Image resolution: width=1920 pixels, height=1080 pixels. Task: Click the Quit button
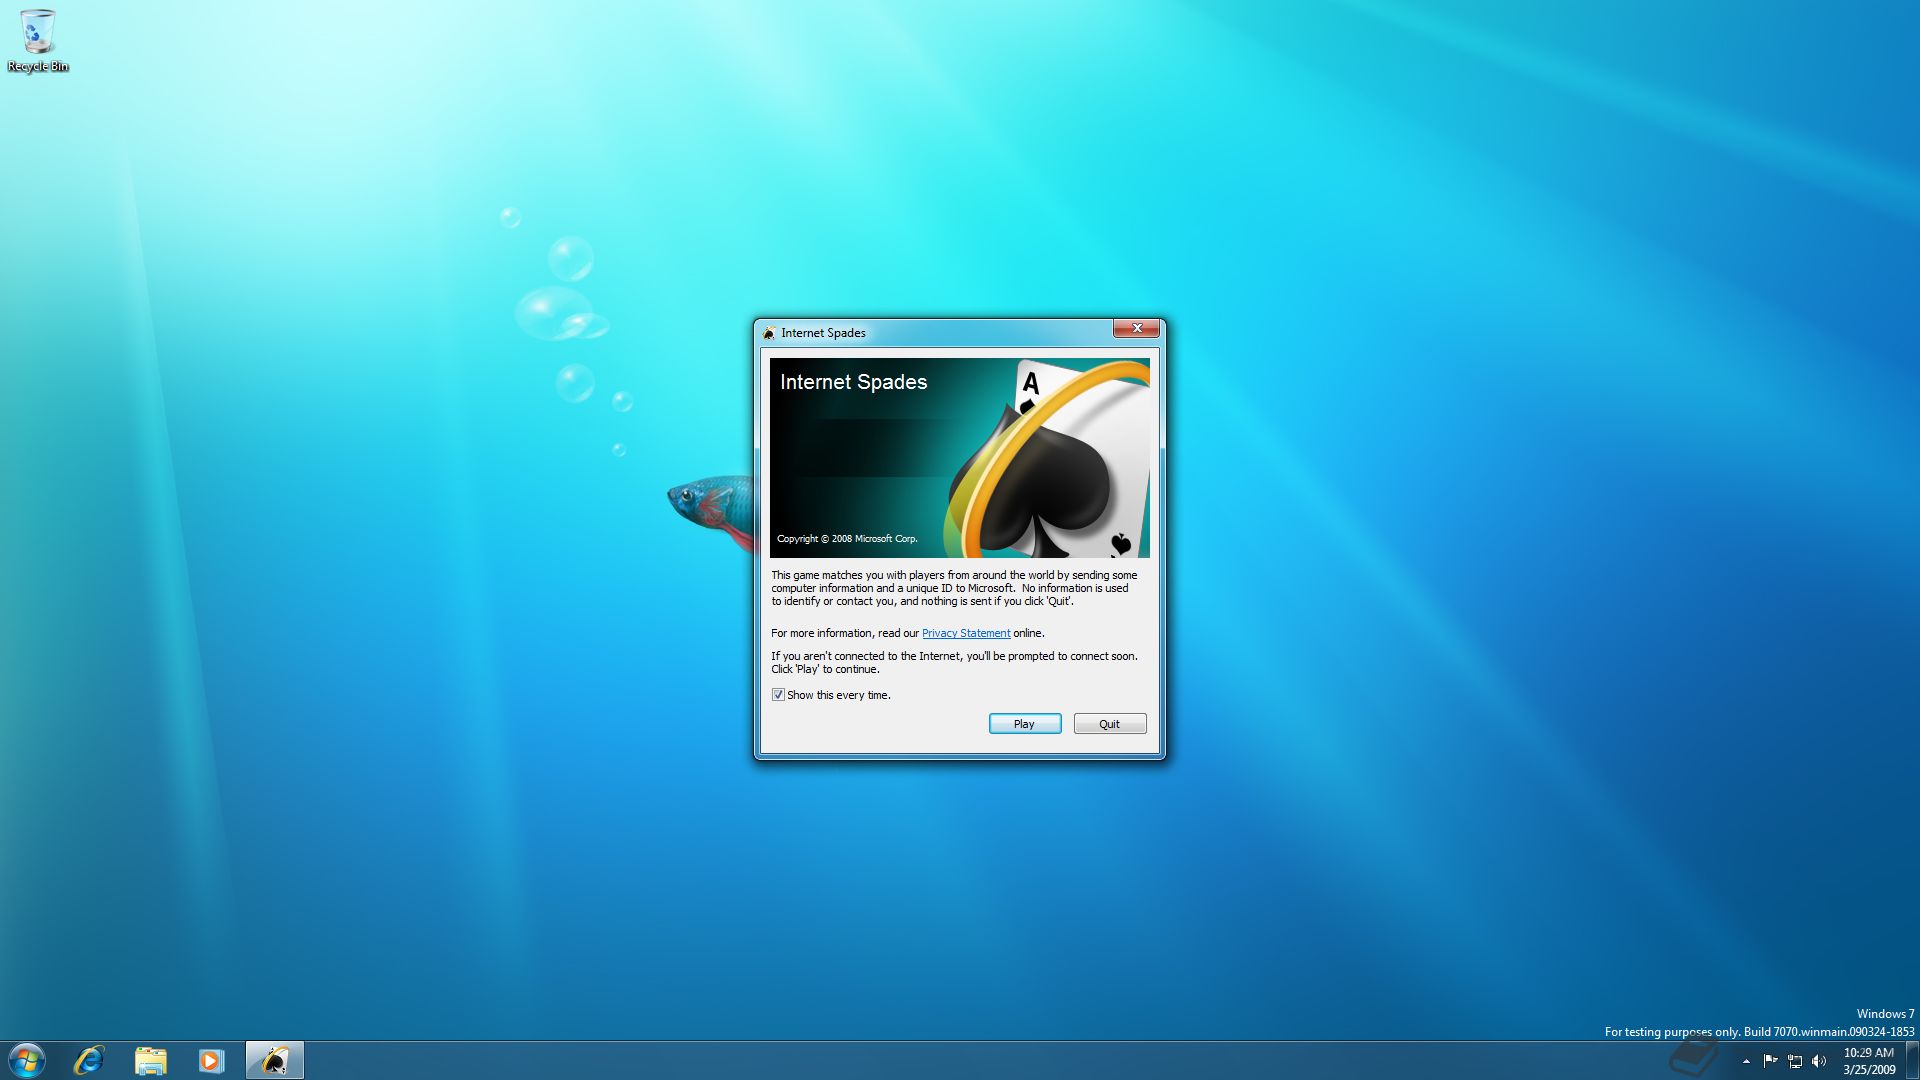coord(1109,724)
